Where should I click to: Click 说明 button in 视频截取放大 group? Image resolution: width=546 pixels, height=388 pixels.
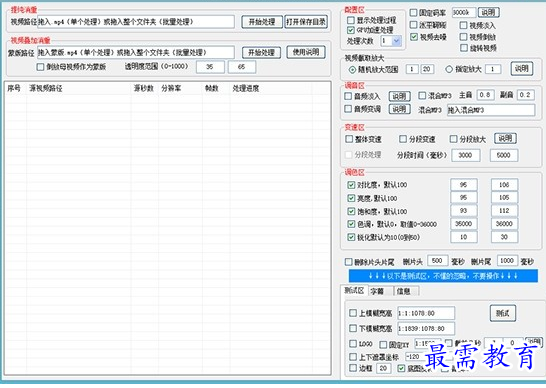tap(522, 69)
